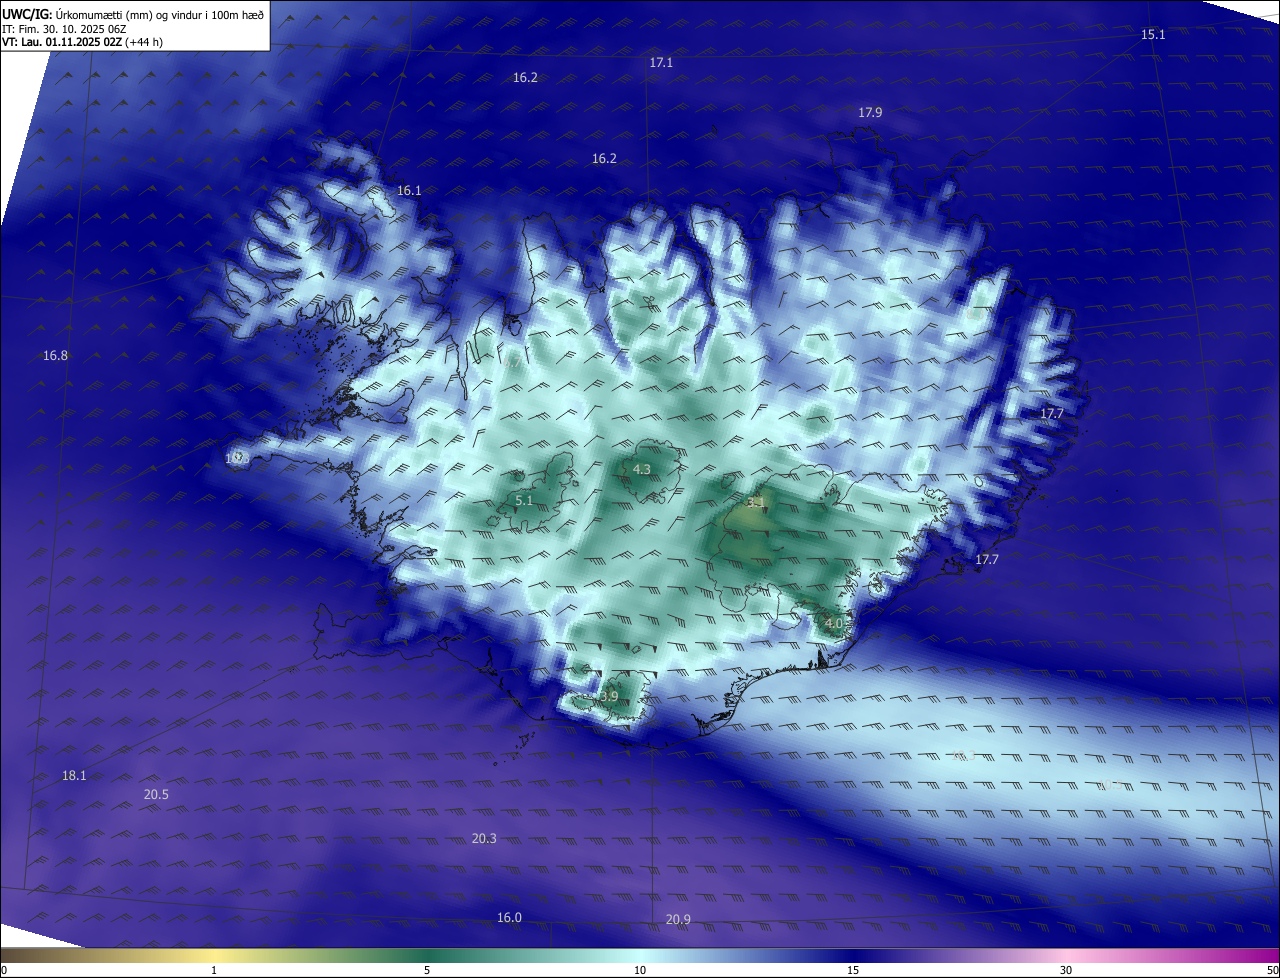Click the 16.8 wind value label
The width and height of the screenshot is (1280, 978).
click(x=55, y=355)
